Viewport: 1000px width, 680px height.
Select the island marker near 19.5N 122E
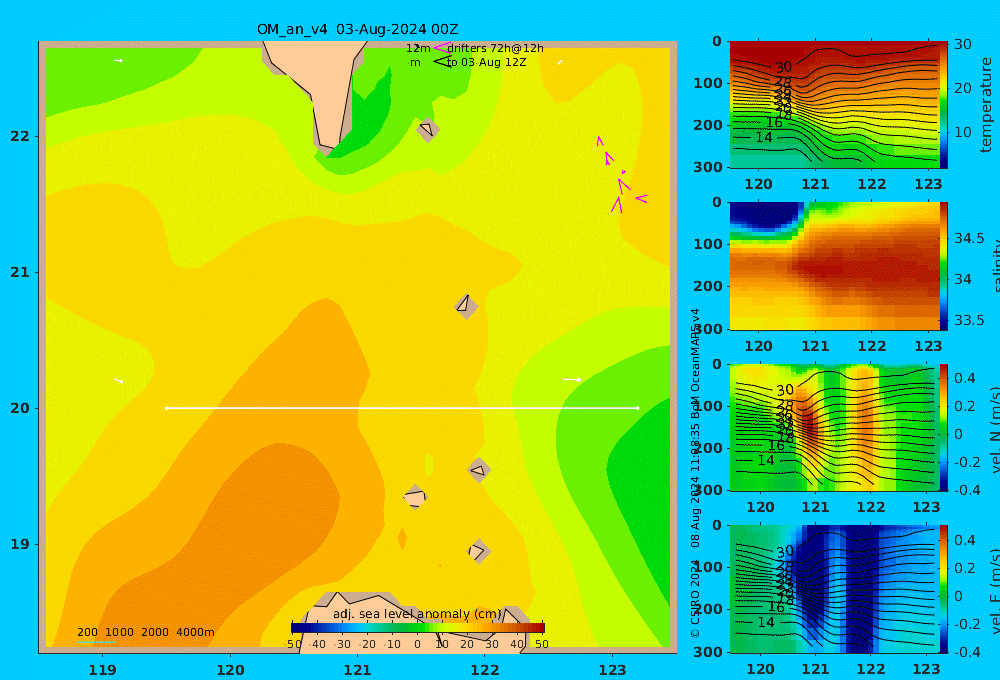tap(479, 471)
